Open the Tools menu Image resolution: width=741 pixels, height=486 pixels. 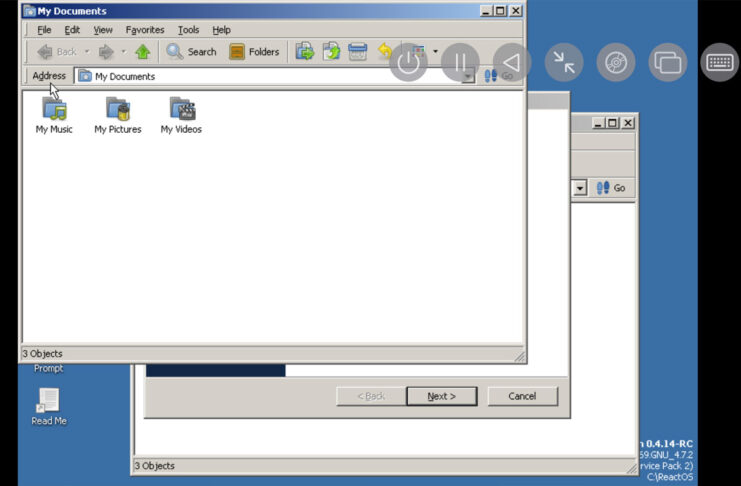point(188,30)
